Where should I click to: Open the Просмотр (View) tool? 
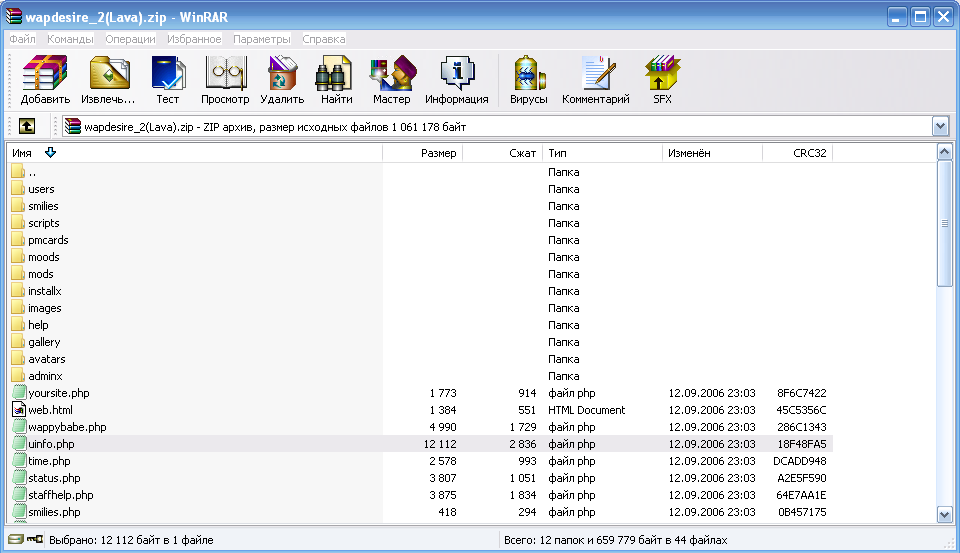click(225, 80)
